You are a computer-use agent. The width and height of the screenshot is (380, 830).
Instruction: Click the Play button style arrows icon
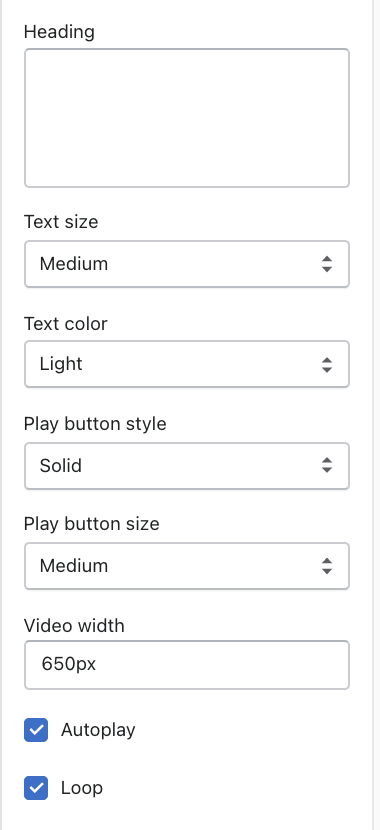(x=327, y=466)
